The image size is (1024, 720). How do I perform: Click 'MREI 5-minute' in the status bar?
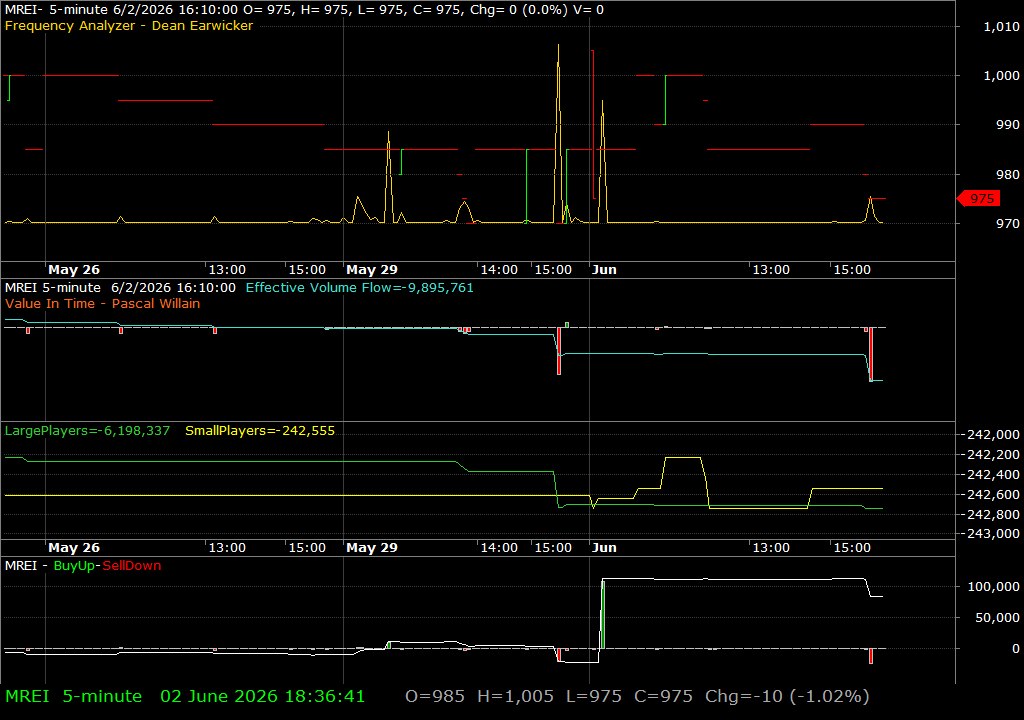click(x=73, y=696)
